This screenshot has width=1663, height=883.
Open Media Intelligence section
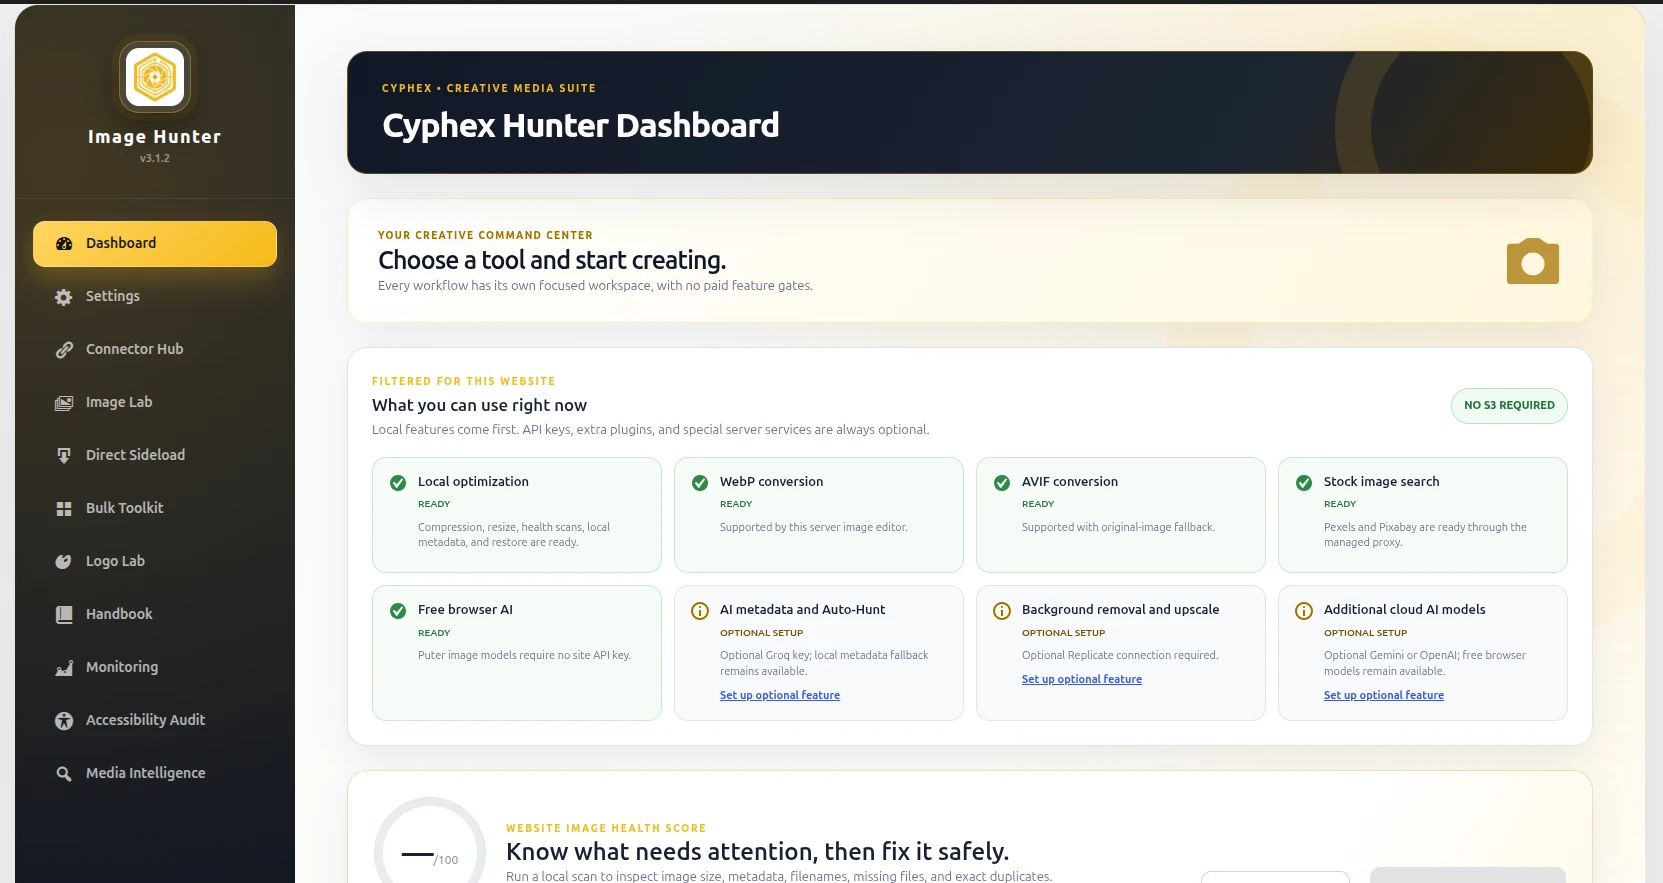[x=155, y=774]
